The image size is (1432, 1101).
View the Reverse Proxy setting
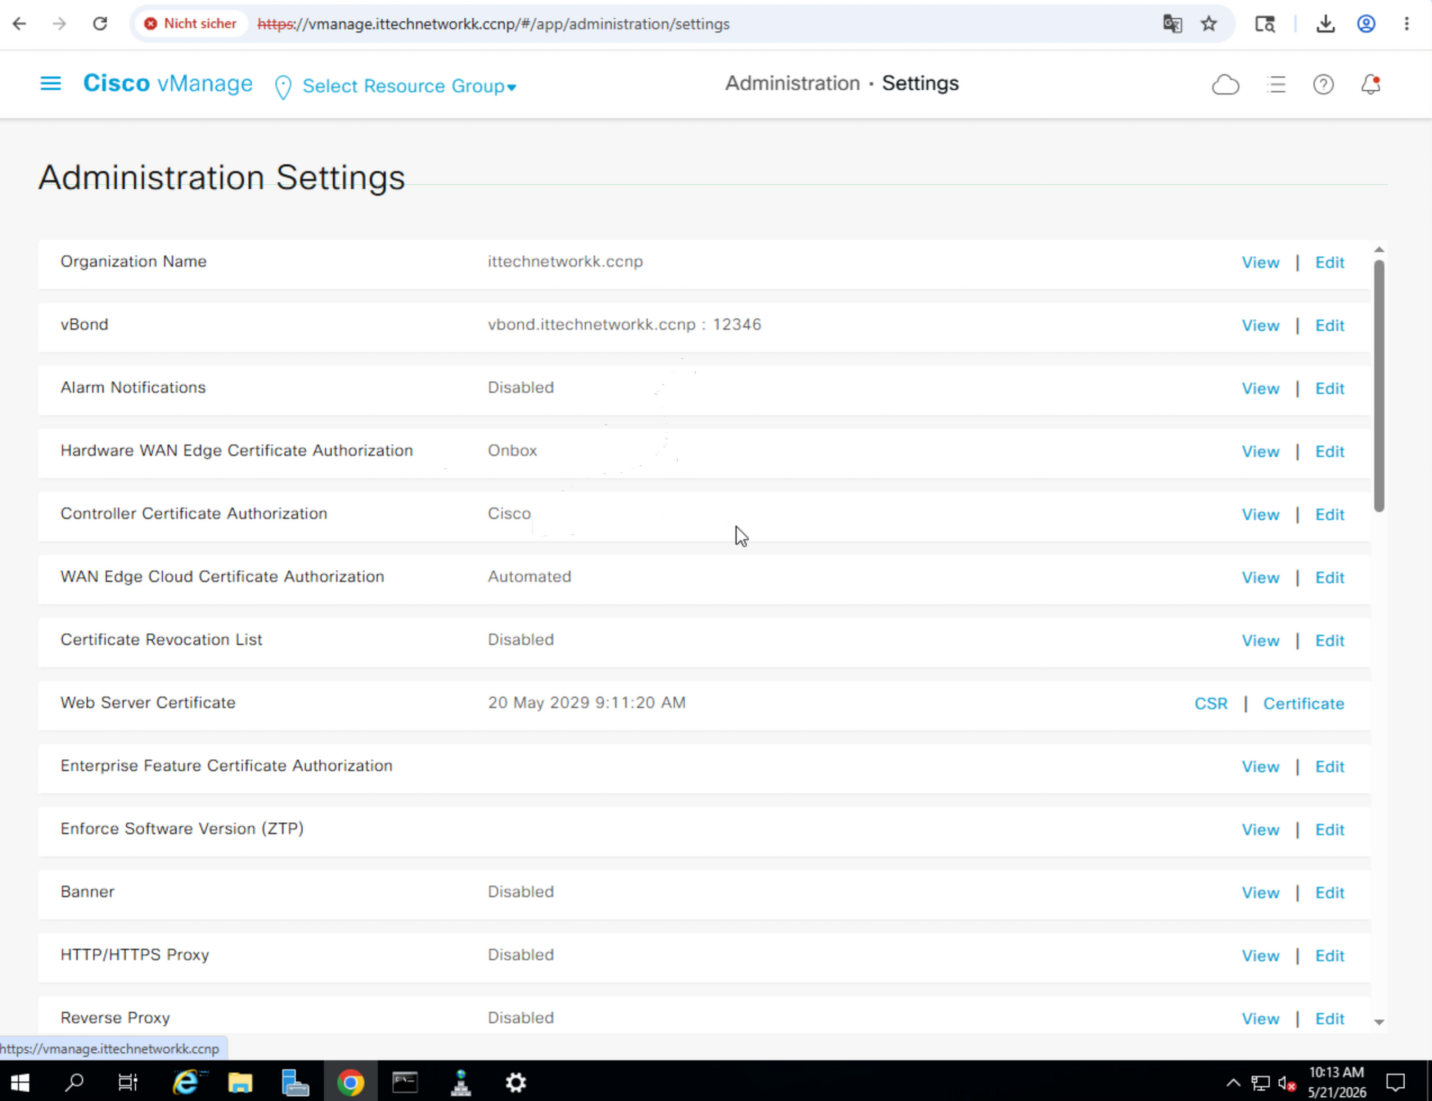(1260, 1019)
